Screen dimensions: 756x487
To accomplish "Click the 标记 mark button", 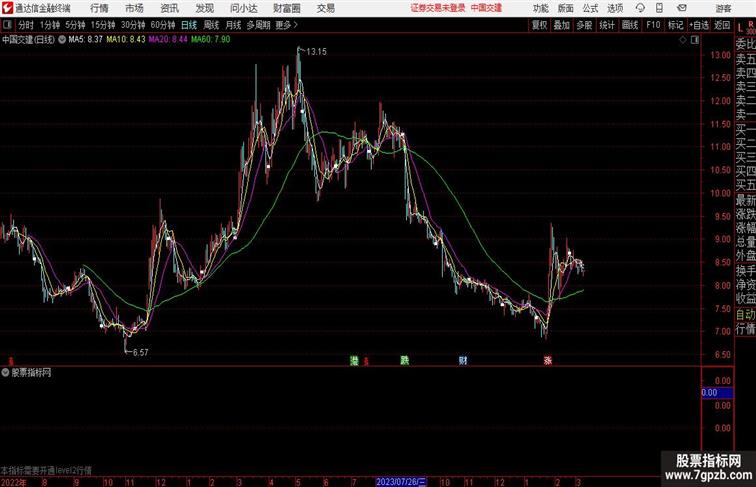I will click(x=675, y=25).
